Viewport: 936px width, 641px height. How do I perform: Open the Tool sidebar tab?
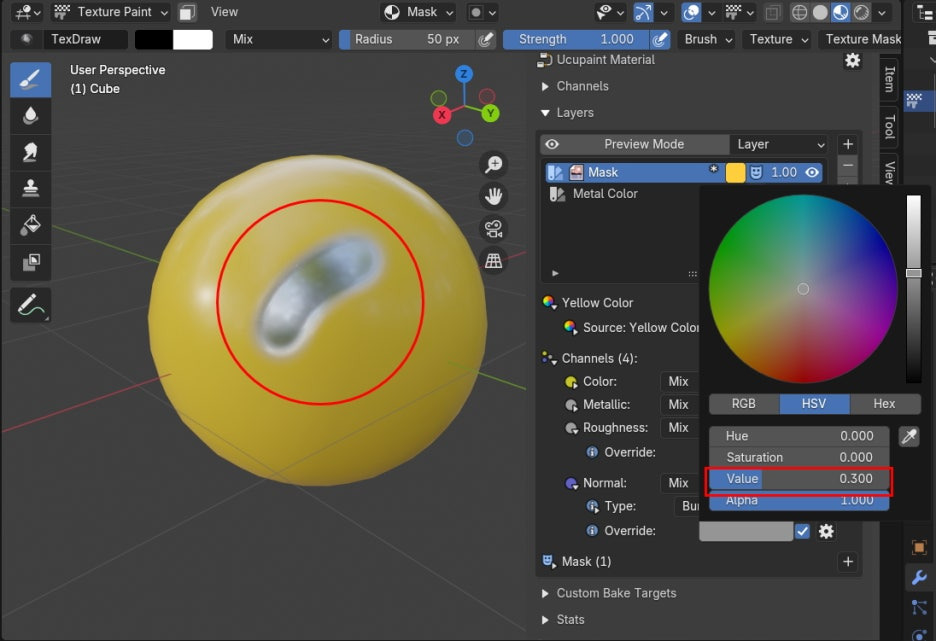pyautogui.click(x=889, y=127)
